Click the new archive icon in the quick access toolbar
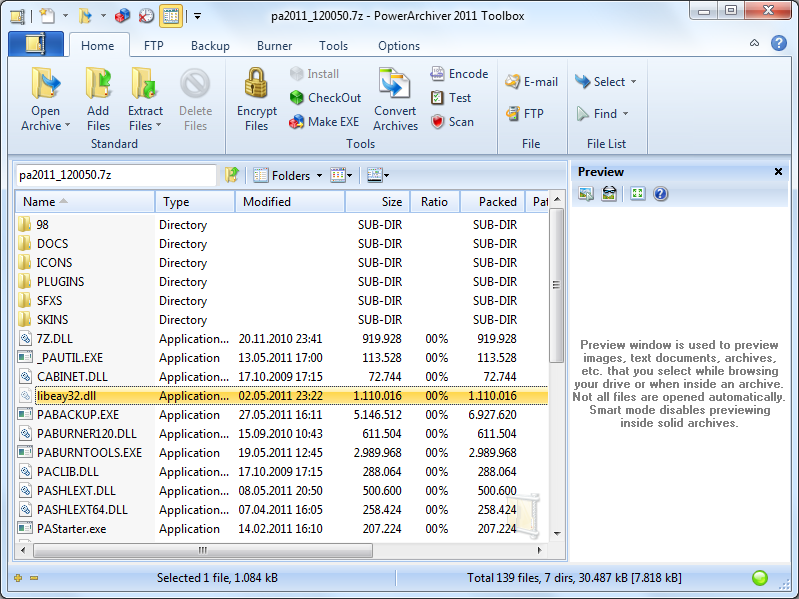 pos(47,16)
